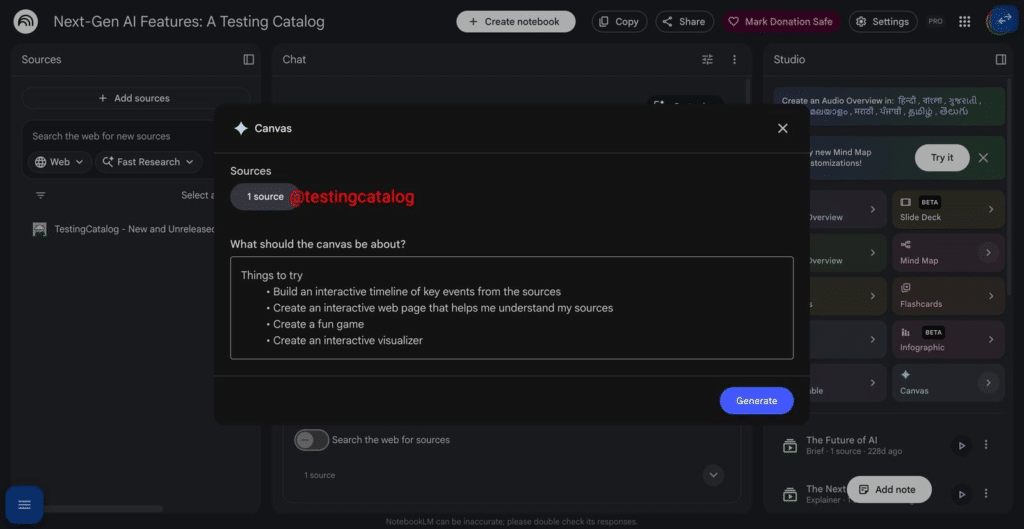
Task: Collapse the Sources panel
Action: coord(249,59)
